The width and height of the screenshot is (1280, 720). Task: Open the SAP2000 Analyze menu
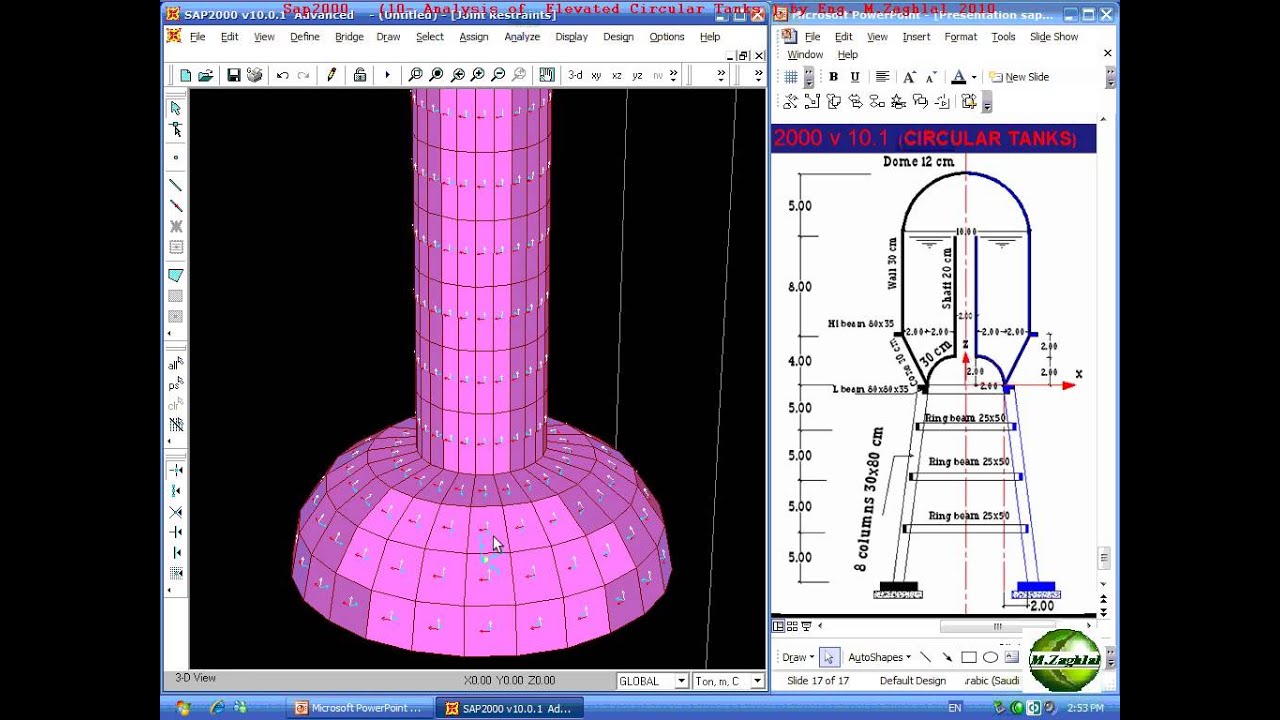522,37
